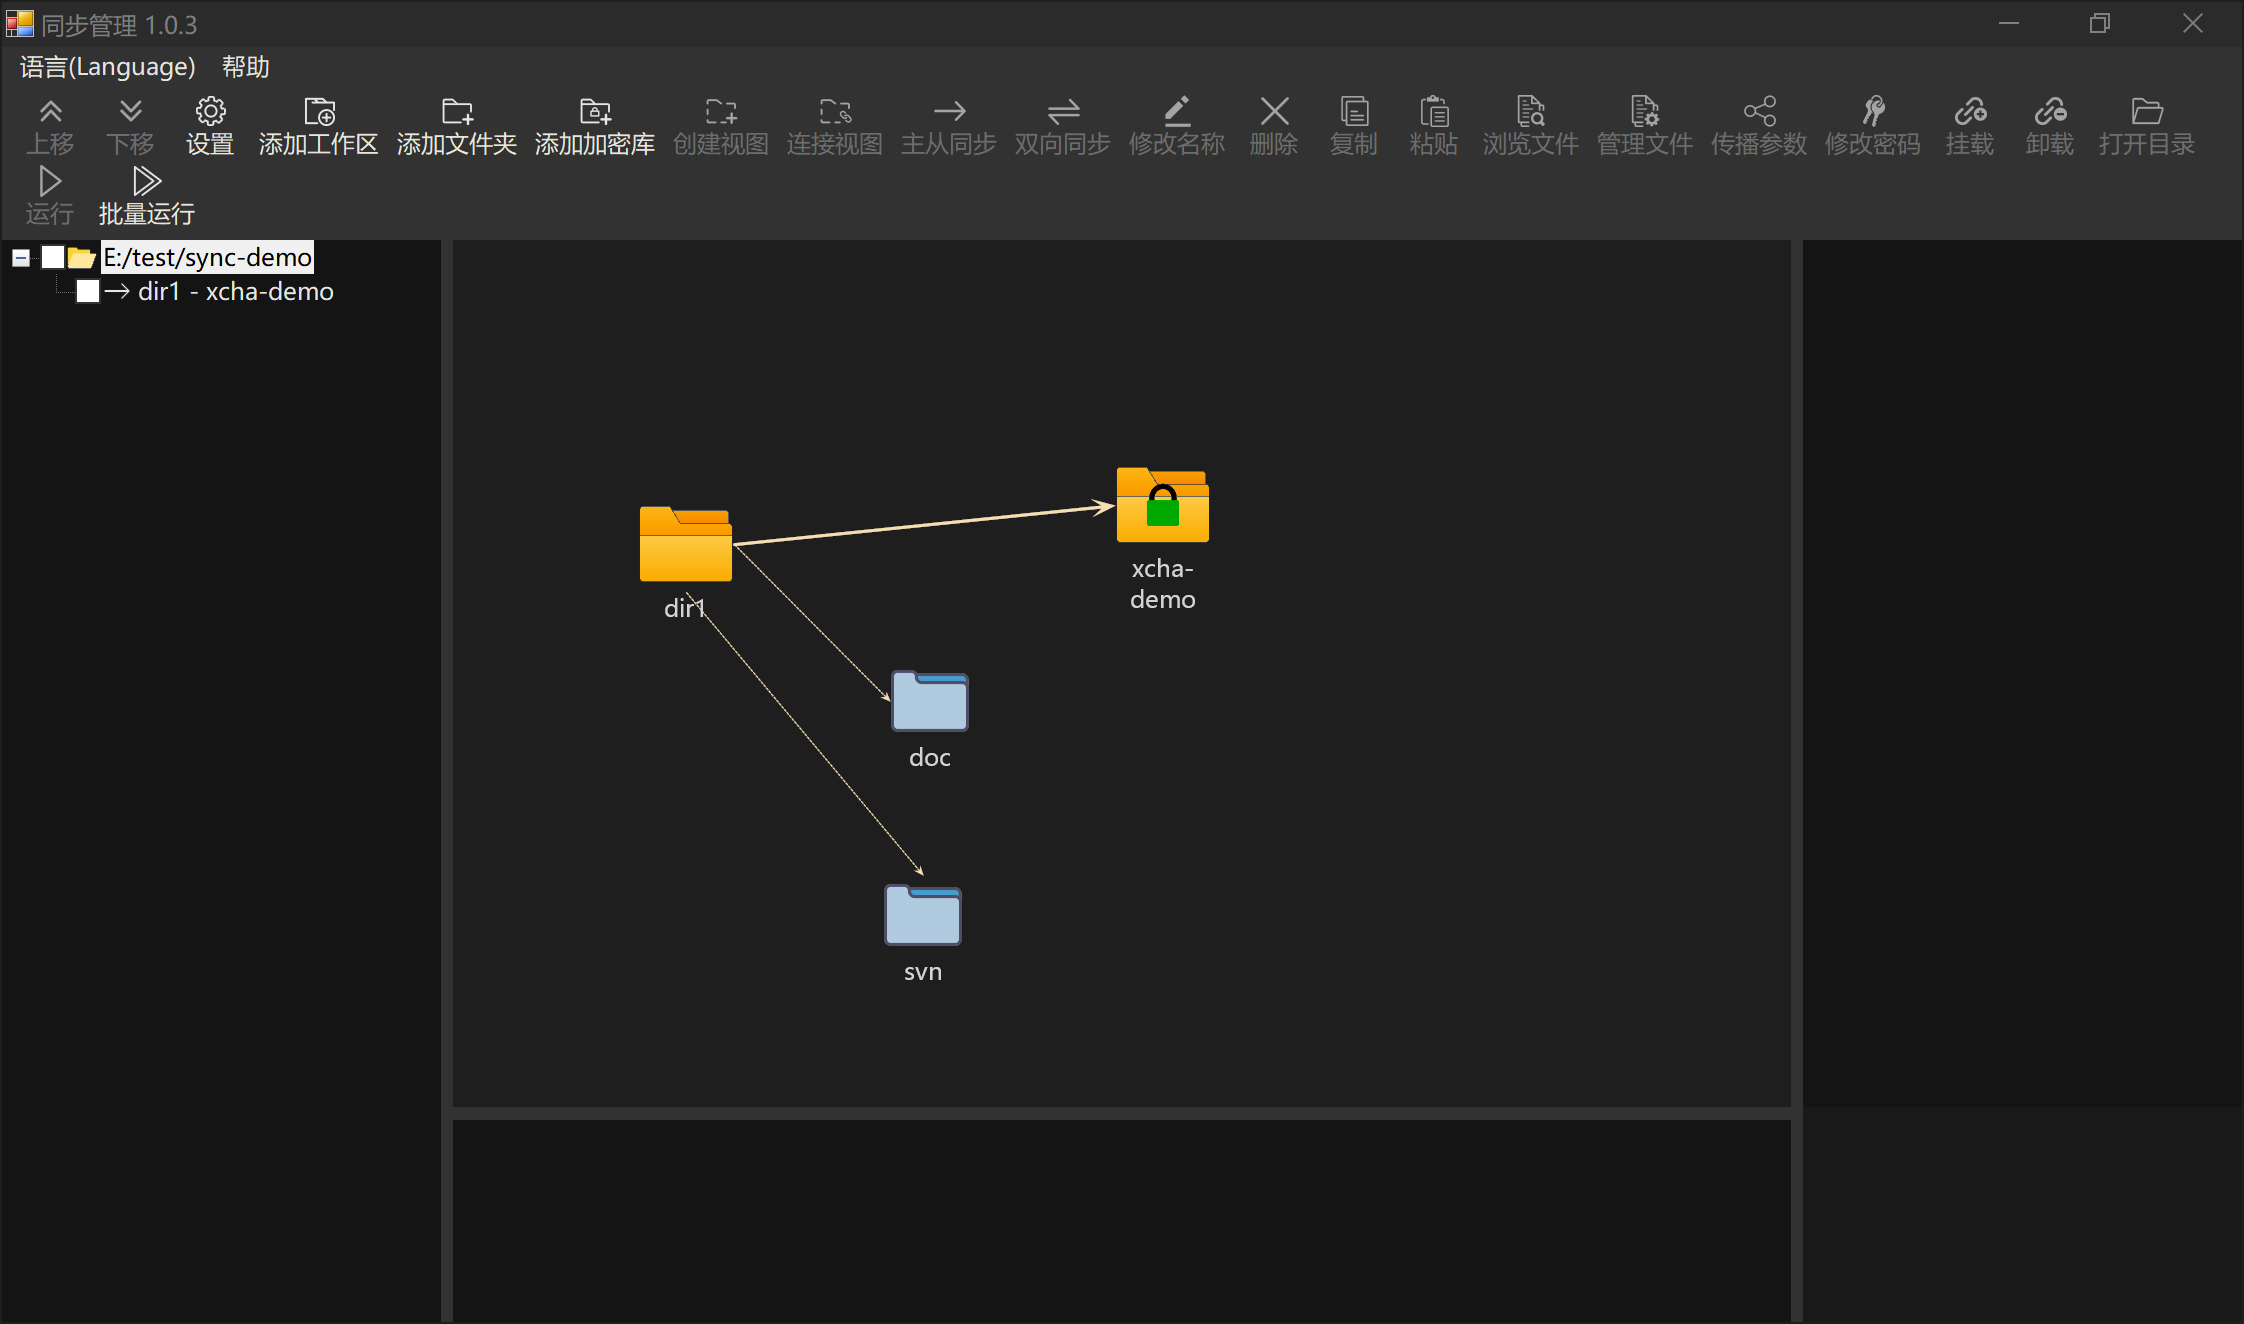Select the dir1 - xcha-demo tree entry
Viewport: 2244px width, 1324px height.
tap(235, 291)
